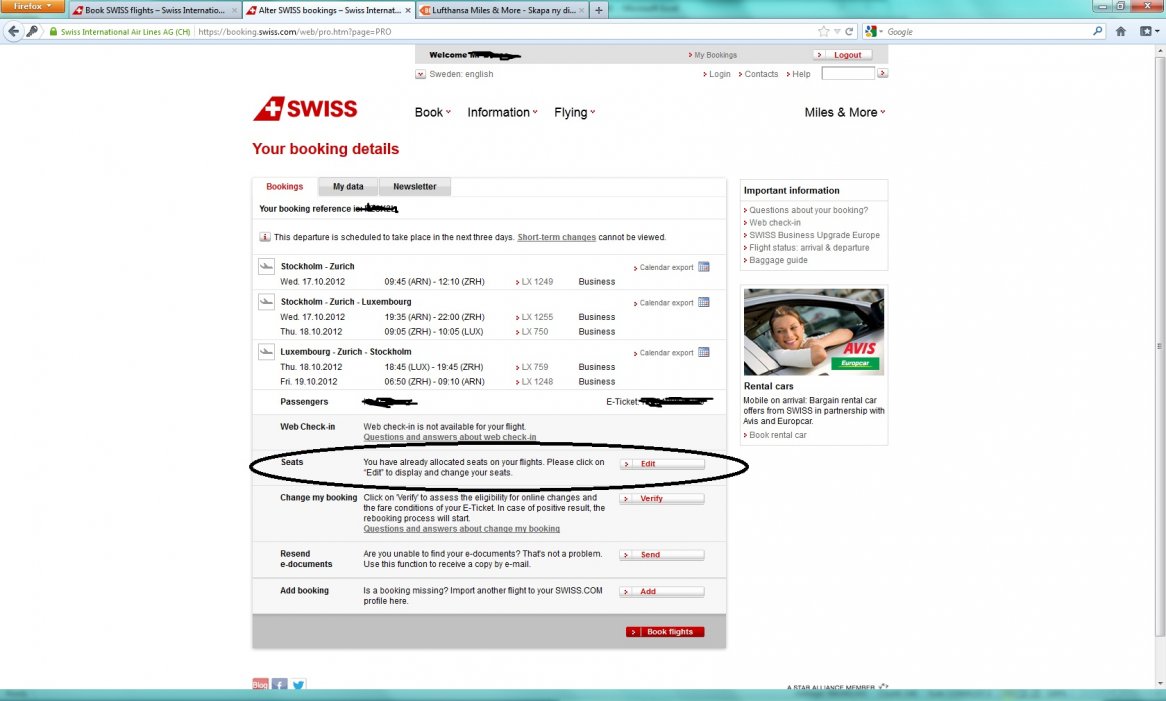Expand the Information navigation menu
Image resolution: width=1166 pixels, height=701 pixels.
(x=502, y=113)
